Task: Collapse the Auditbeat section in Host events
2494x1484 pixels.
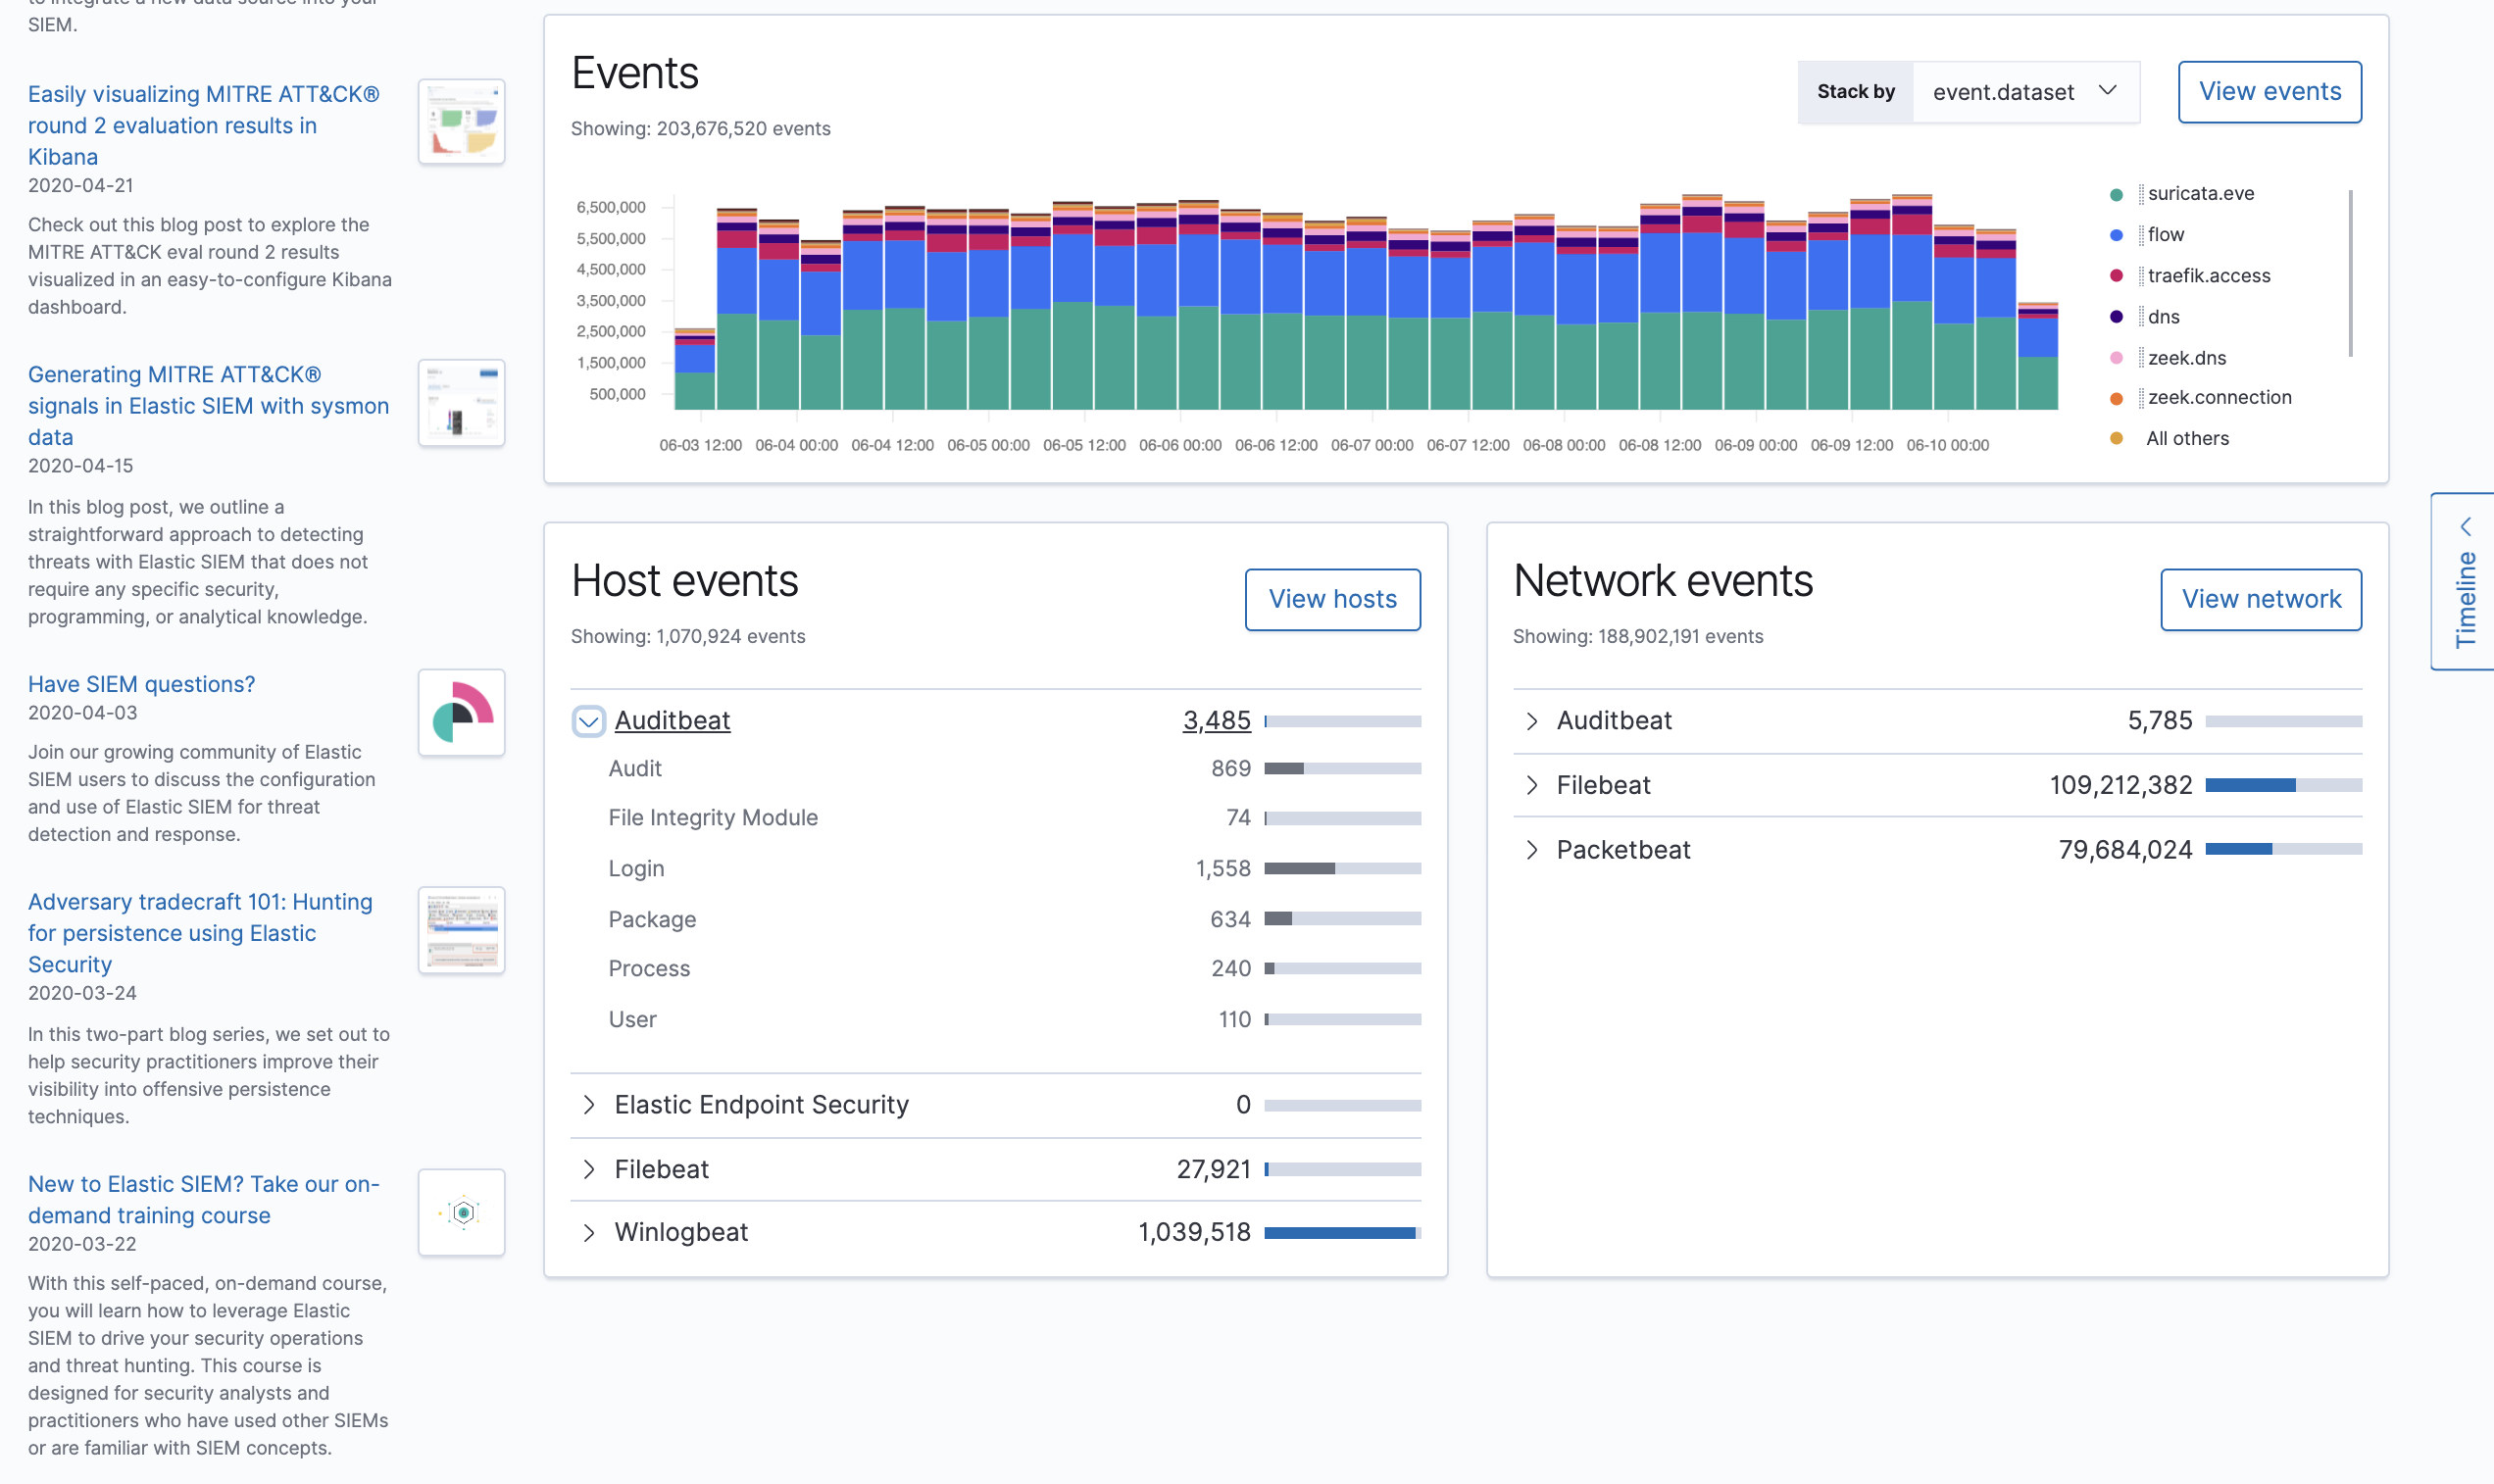Action: point(589,720)
